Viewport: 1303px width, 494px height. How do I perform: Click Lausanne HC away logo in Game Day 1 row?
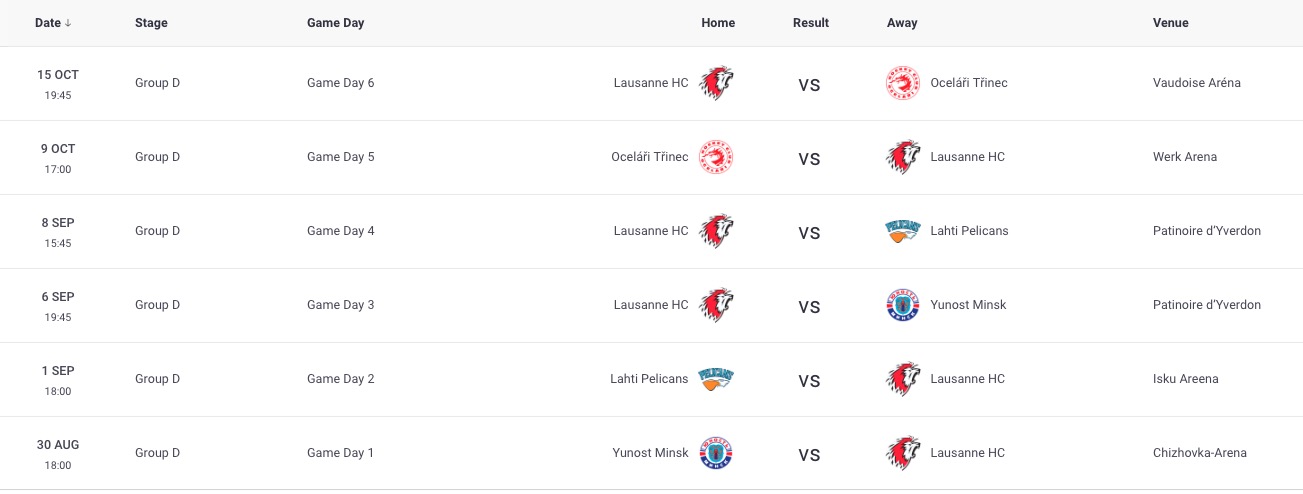pyautogui.click(x=903, y=453)
